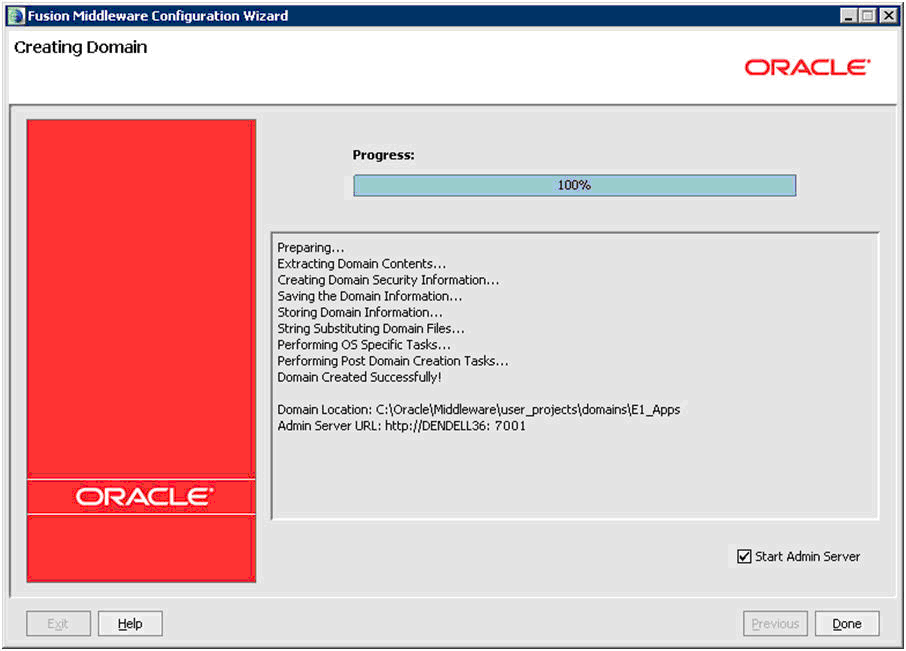Click 'String Substituting Domain Files...' line
Screen dimensions: 906x651
pos(371,329)
